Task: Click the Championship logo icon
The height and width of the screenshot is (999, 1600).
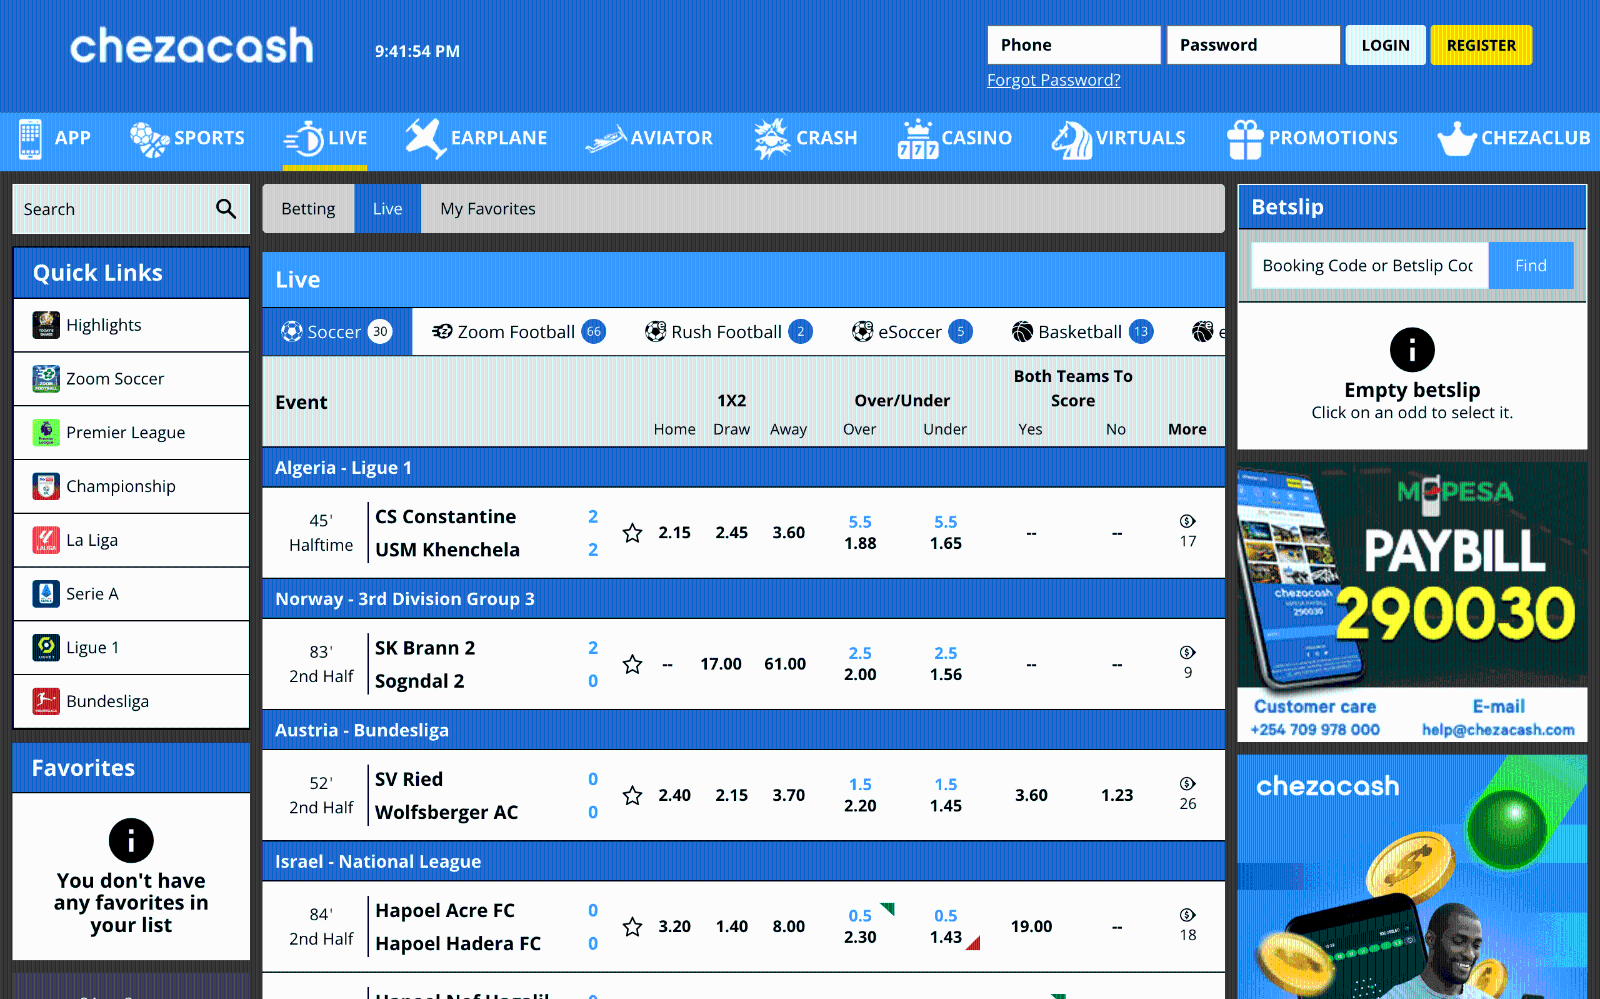Action: coord(46,486)
